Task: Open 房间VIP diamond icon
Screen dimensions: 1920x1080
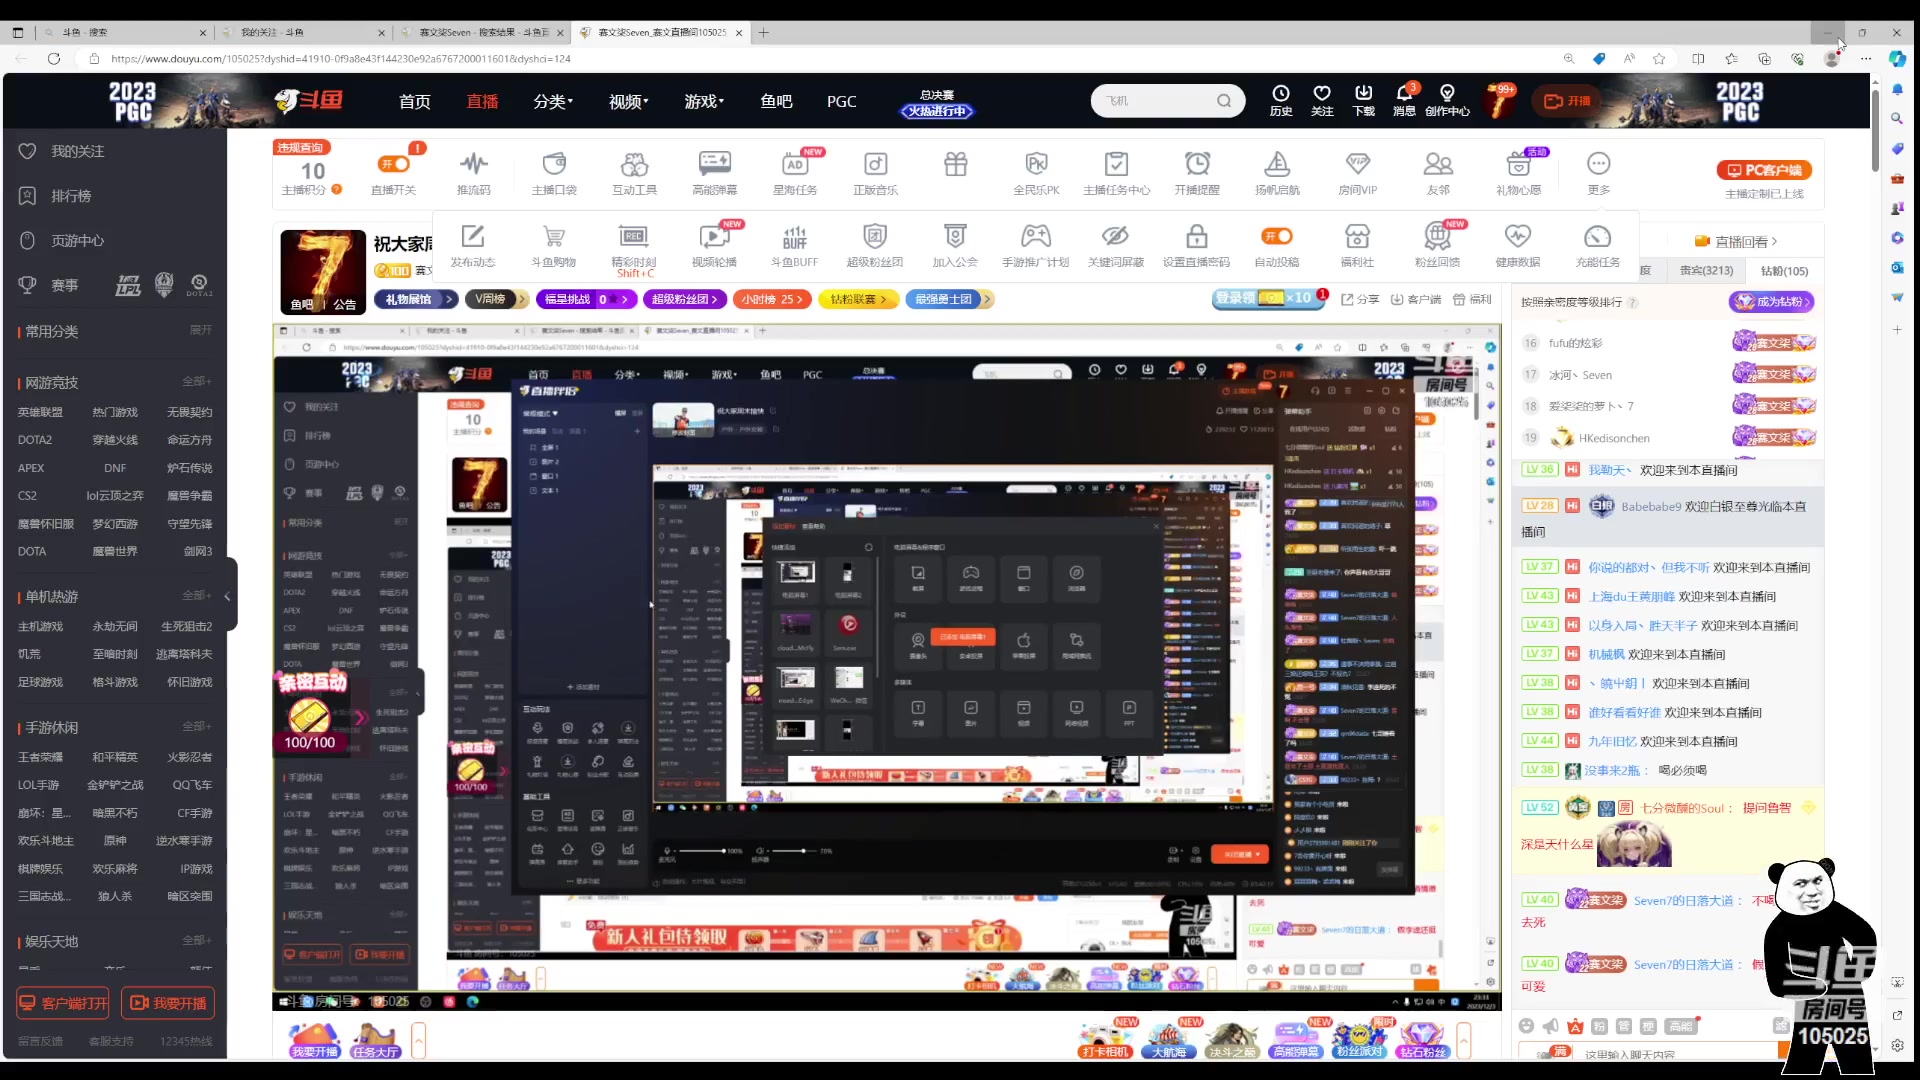Action: coord(1357,172)
